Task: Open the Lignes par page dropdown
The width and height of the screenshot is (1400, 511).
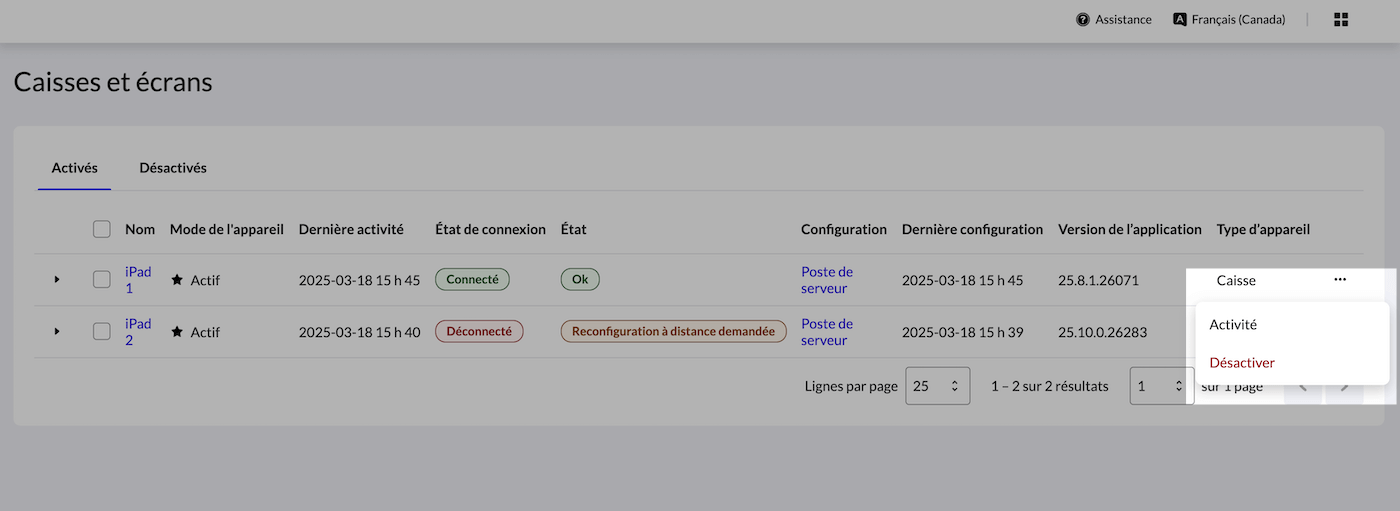Action: [x=937, y=386]
